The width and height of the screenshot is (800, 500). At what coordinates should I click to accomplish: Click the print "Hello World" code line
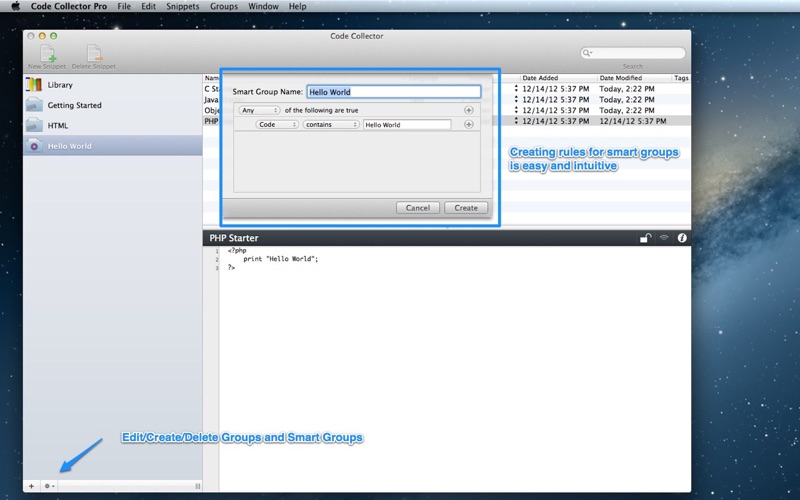(x=281, y=259)
